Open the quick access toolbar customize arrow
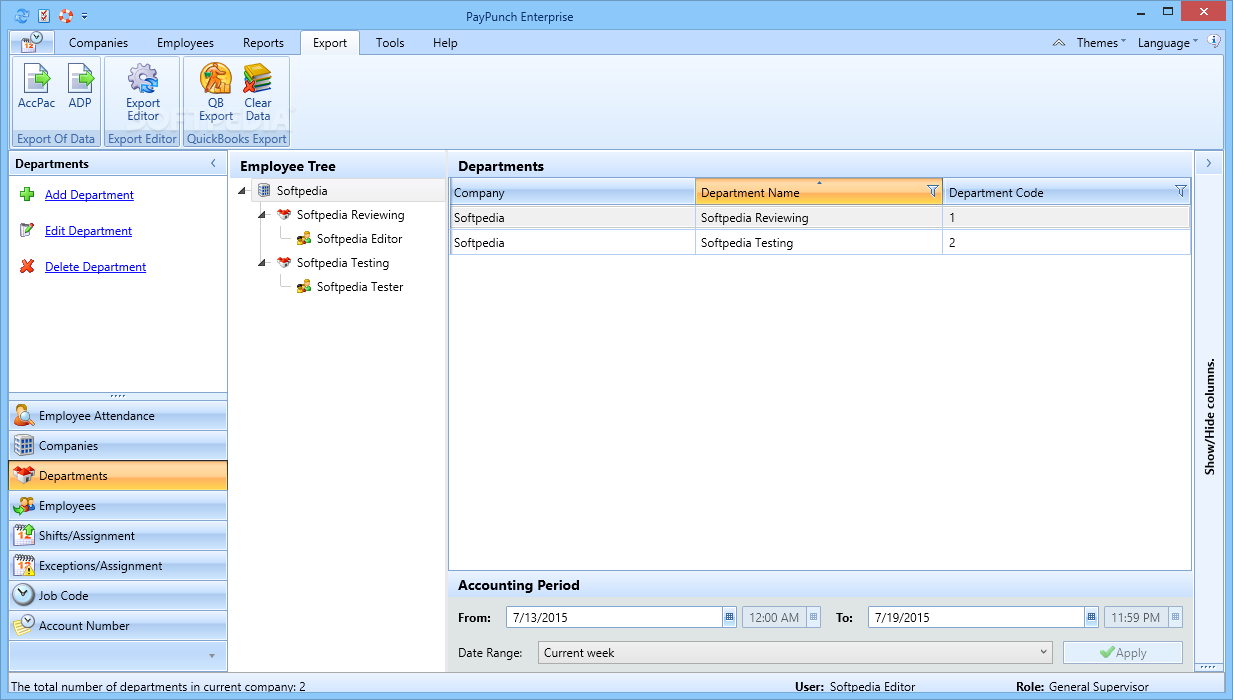1233x700 pixels. (x=85, y=16)
